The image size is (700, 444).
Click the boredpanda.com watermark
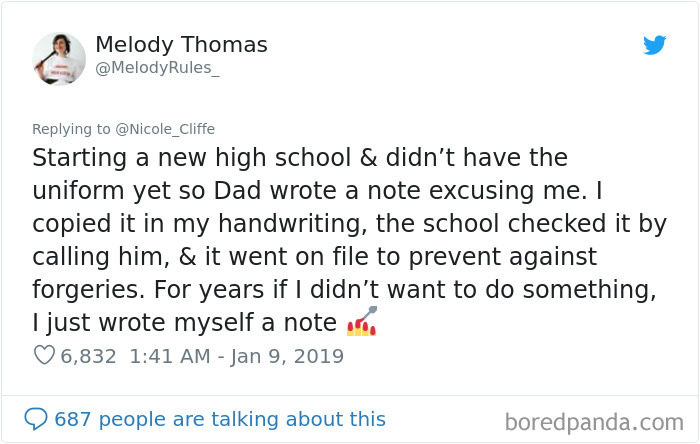click(x=592, y=420)
